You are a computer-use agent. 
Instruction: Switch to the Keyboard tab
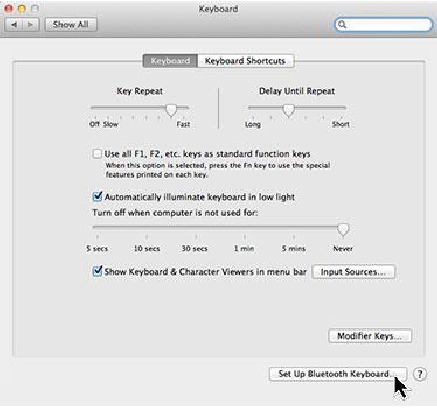tap(170, 61)
